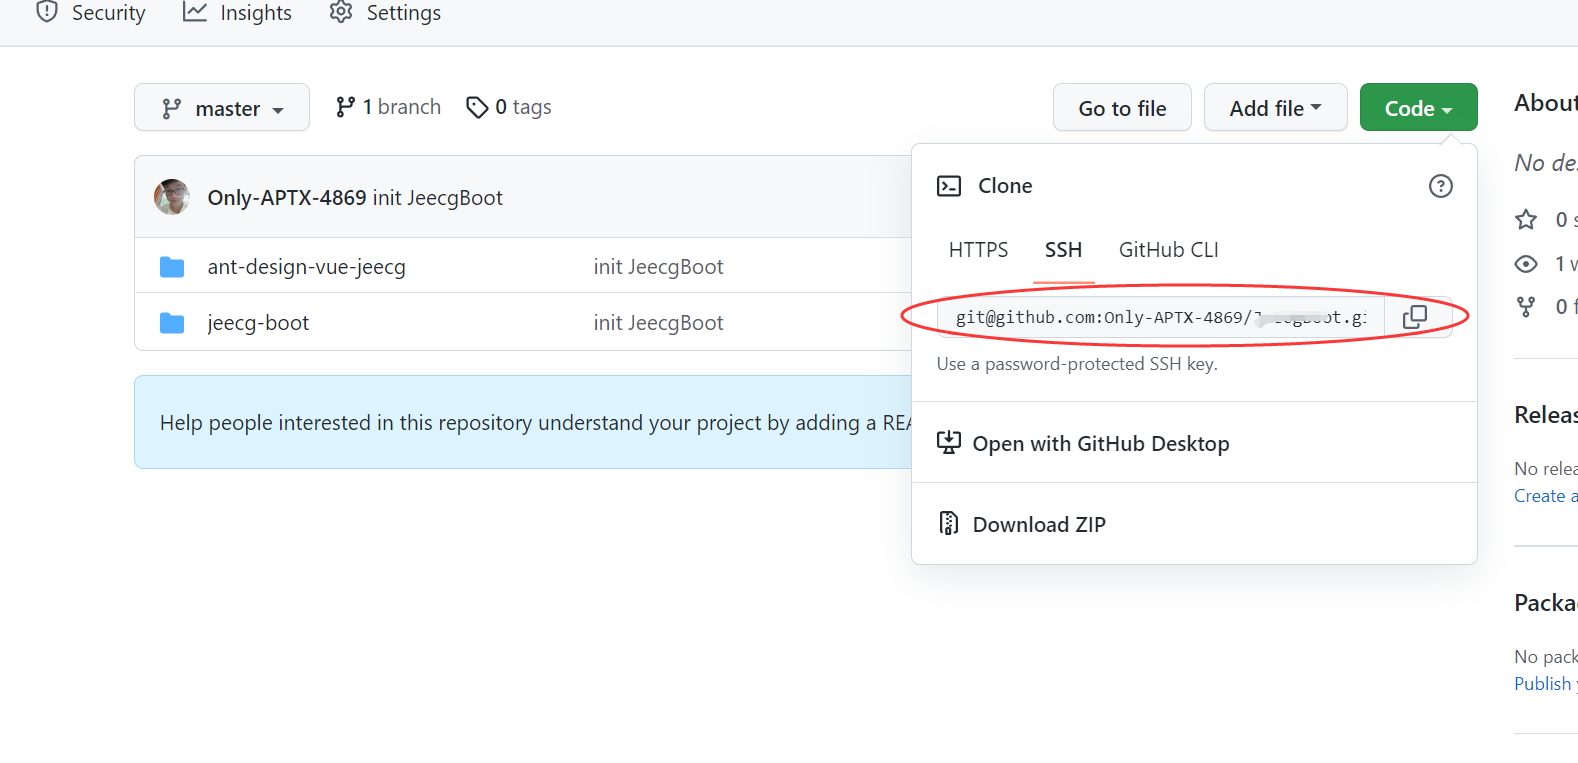Toggle the green Code dropdown button

[1418, 108]
